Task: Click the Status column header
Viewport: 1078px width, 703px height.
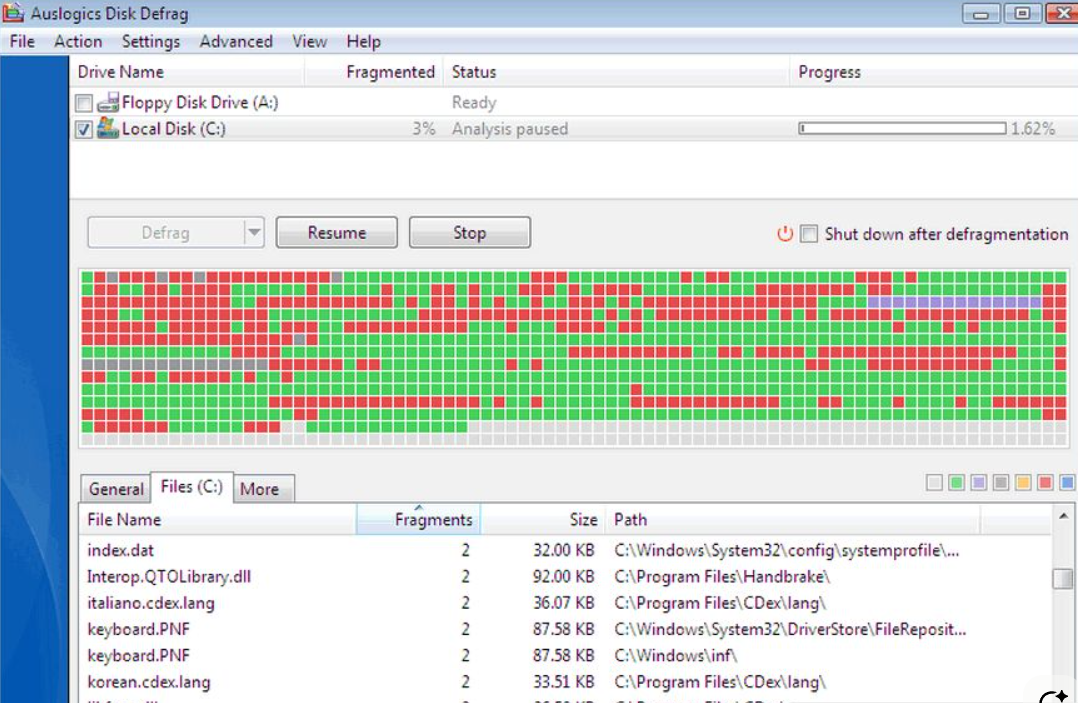Action: click(x=617, y=71)
